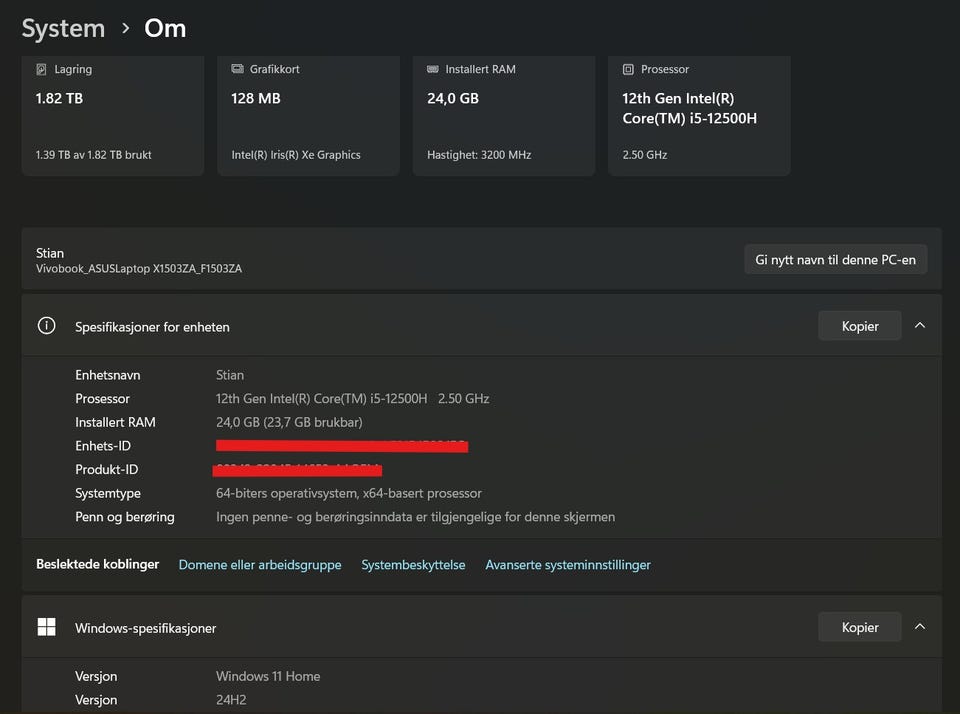
Task: Open the Installert RAM 24,0 GB card
Action: [x=504, y=115]
